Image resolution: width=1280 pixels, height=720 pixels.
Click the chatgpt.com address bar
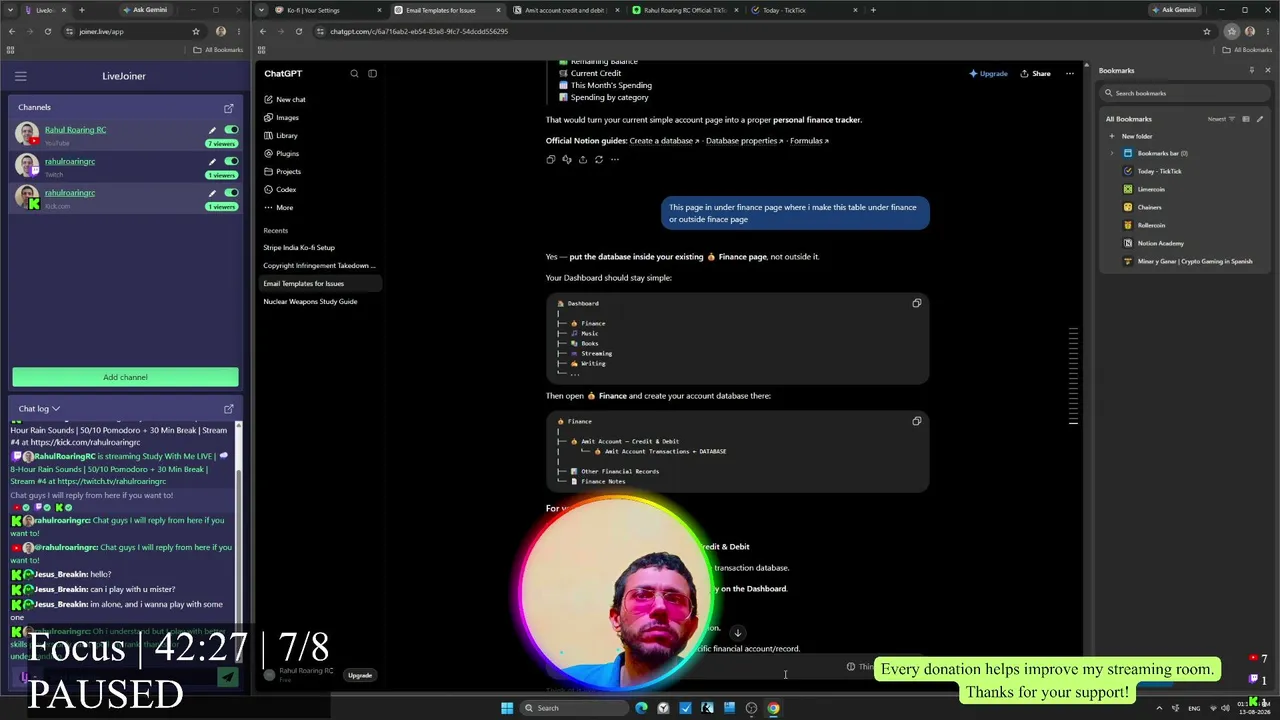click(760, 32)
